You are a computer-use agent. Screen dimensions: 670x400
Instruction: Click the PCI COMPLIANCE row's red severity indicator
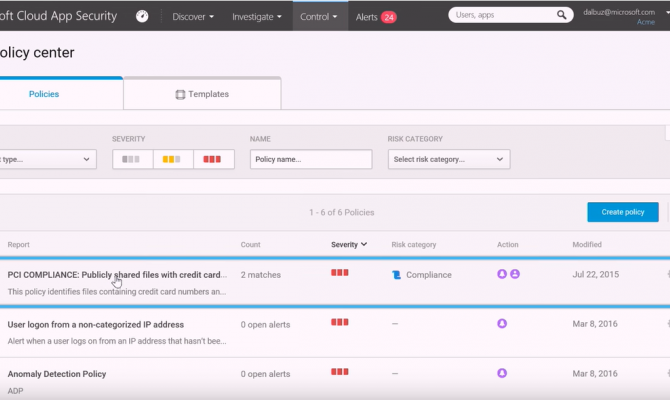click(x=340, y=273)
